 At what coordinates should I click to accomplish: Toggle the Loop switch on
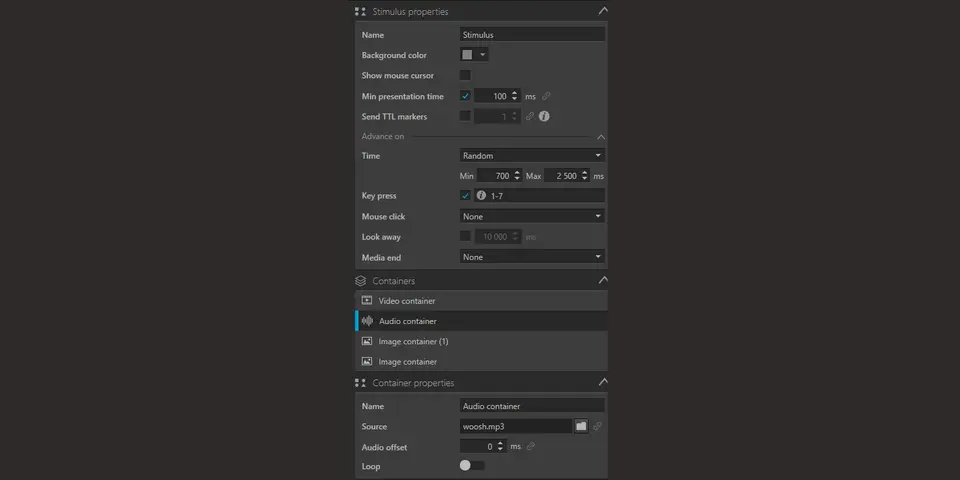click(472, 466)
